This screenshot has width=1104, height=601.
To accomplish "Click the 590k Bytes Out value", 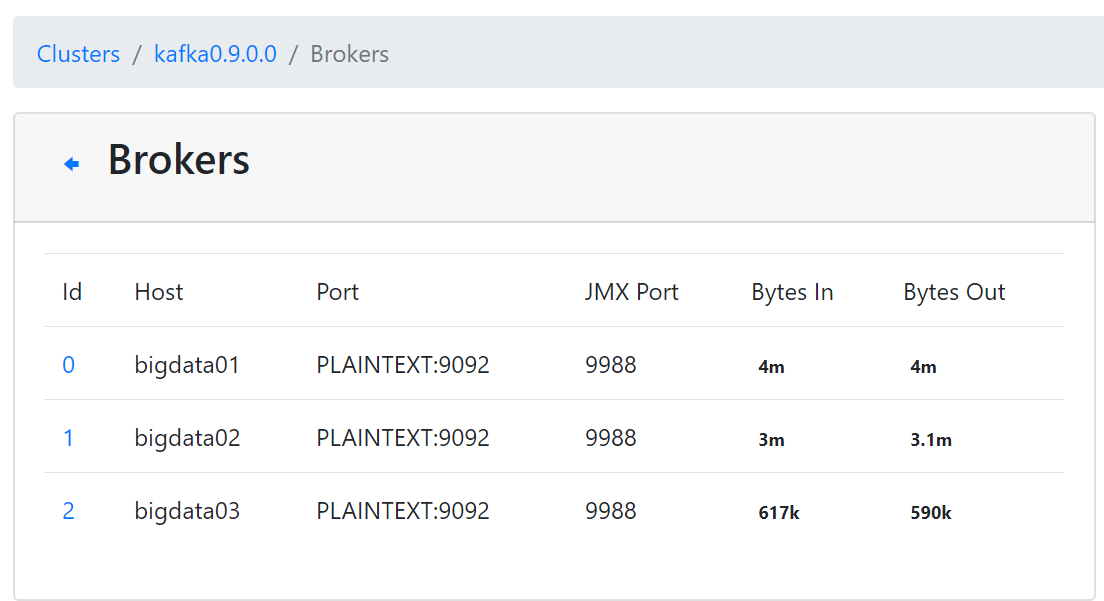I will [931, 513].
